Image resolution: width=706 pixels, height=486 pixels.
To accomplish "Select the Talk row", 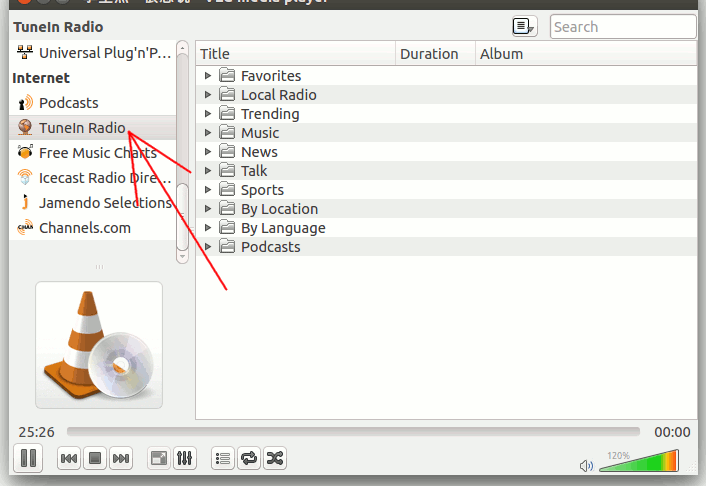I will (446, 171).
